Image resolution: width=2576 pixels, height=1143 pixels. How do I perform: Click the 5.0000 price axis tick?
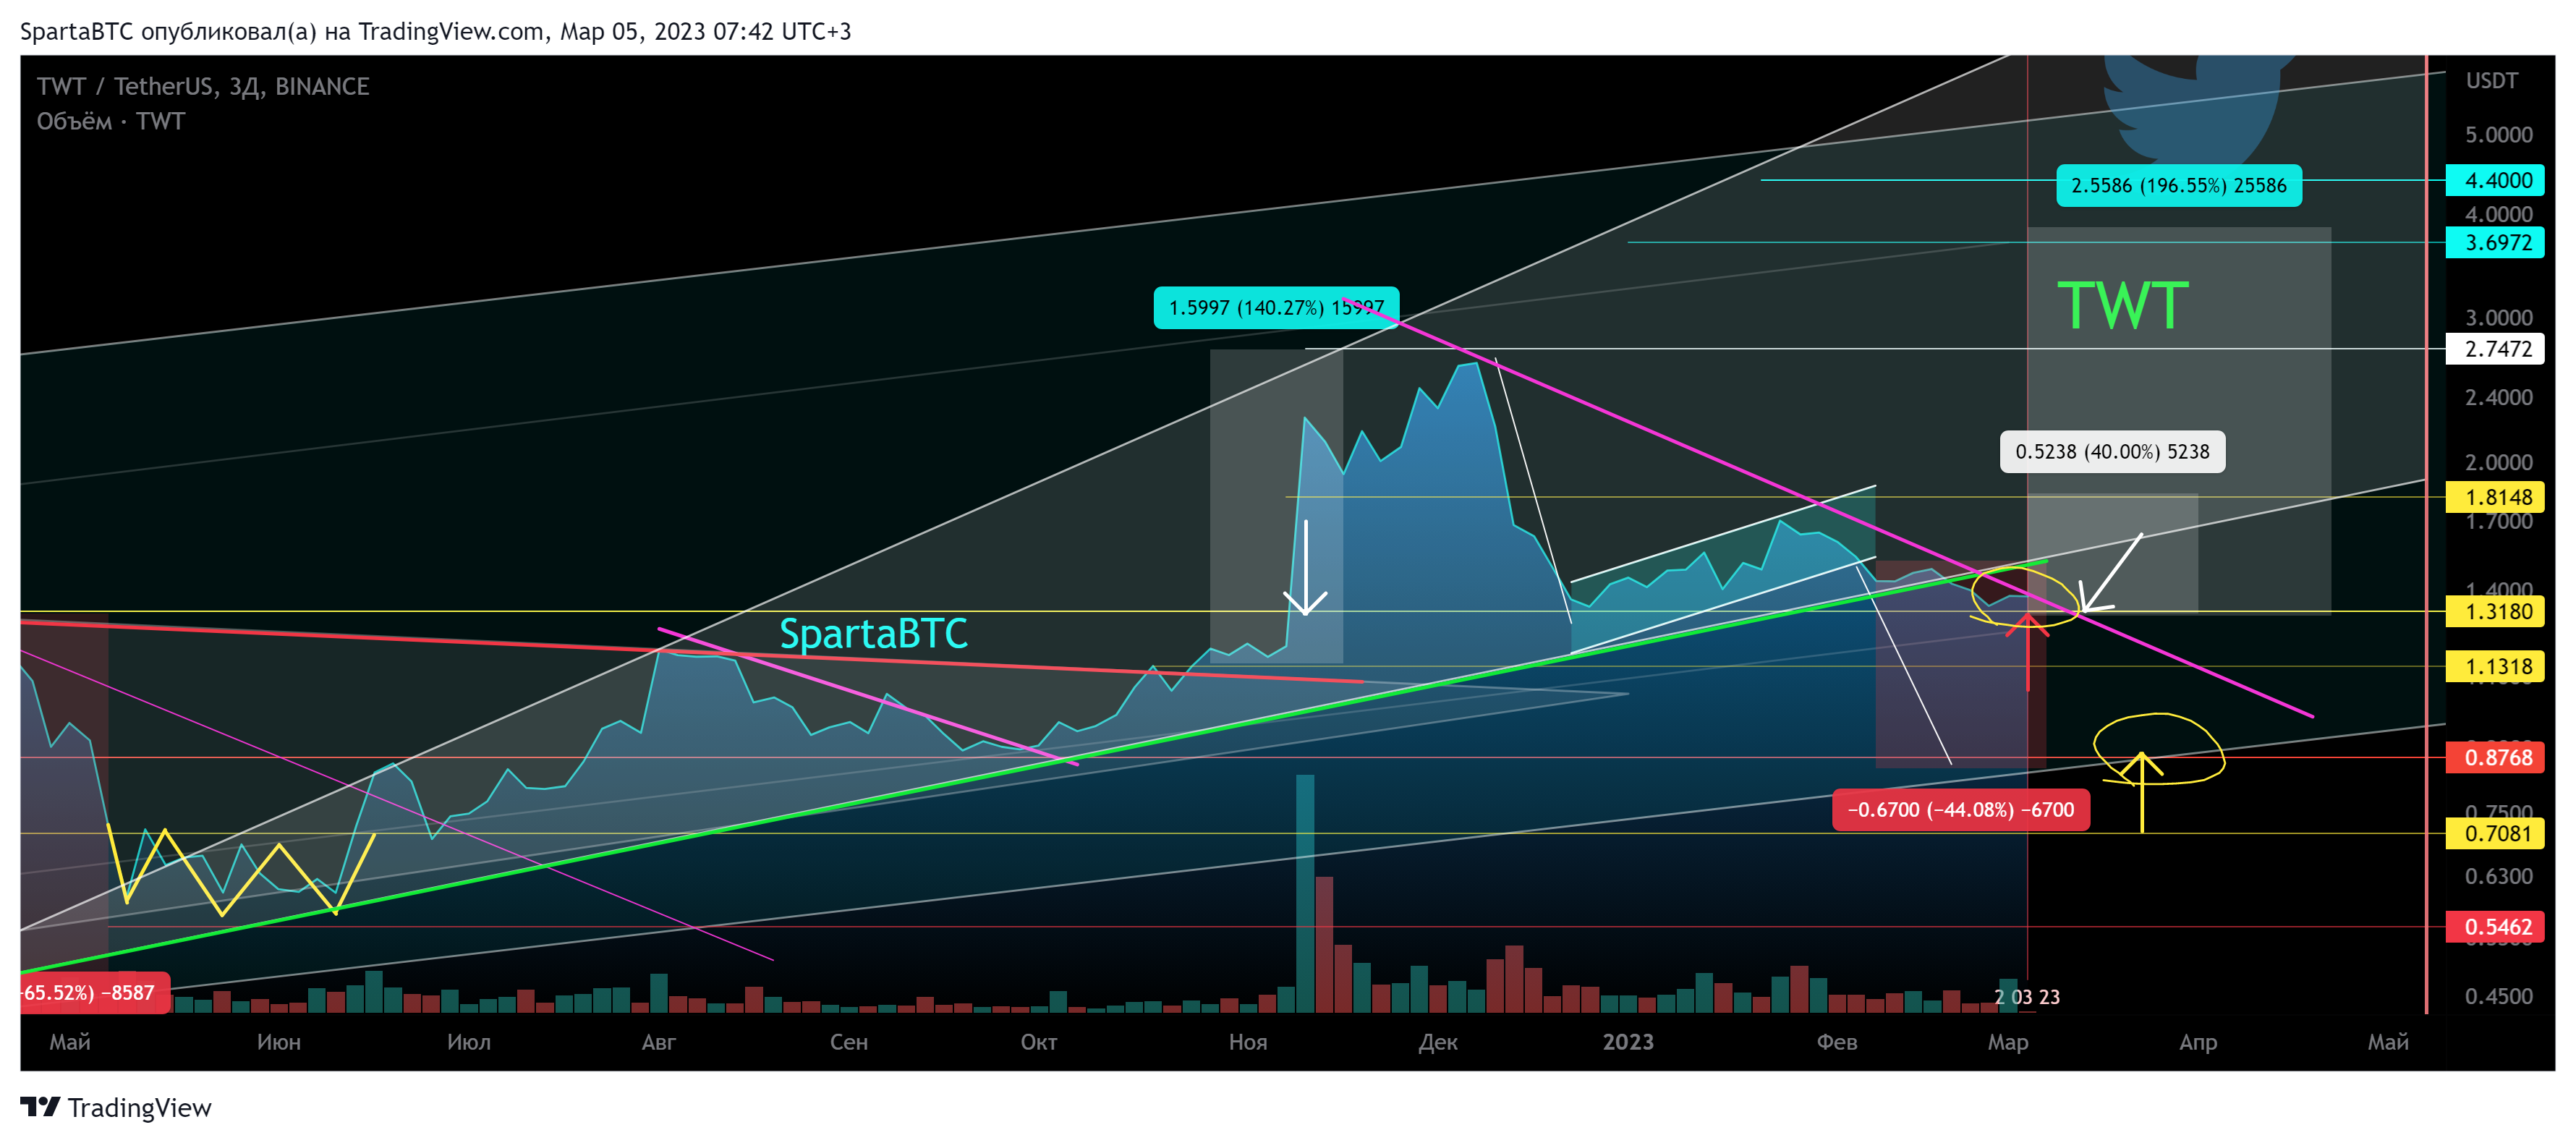tap(2498, 134)
